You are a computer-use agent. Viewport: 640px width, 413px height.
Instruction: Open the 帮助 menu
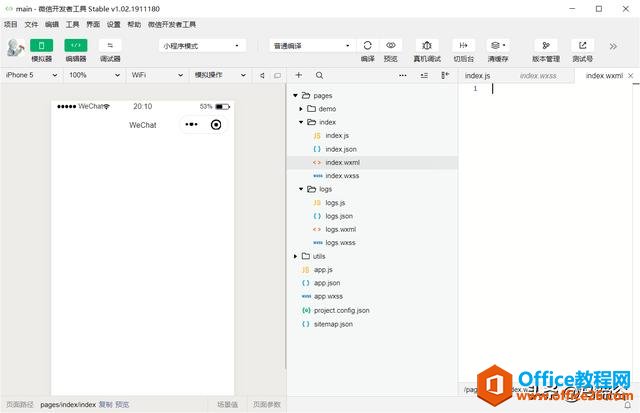(x=134, y=24)
